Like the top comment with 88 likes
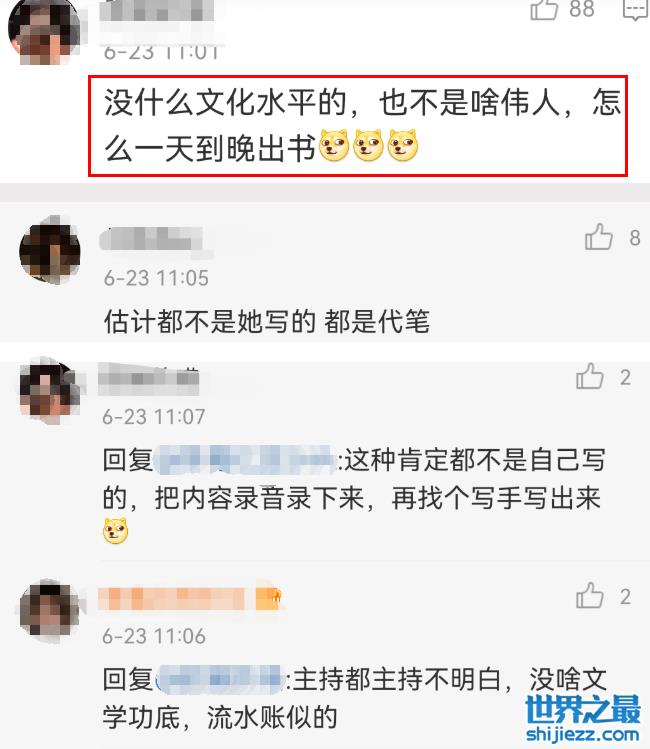Image resolution: width=650 pixels, height=749 pixels. 544,10
